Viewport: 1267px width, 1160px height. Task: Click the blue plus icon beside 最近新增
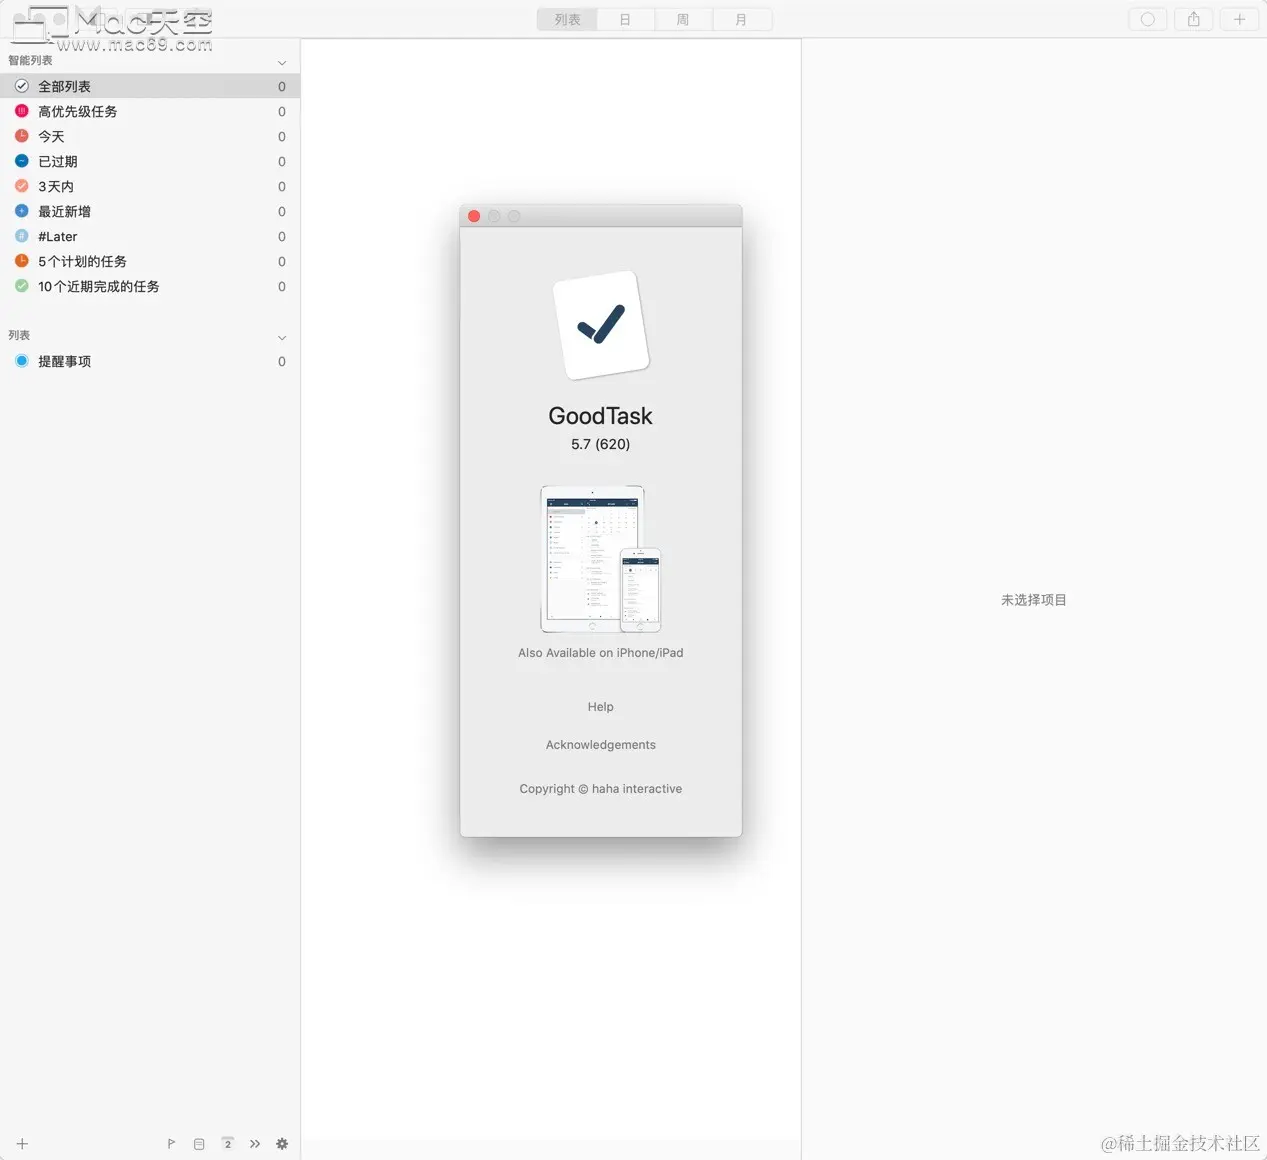point(21,211)
